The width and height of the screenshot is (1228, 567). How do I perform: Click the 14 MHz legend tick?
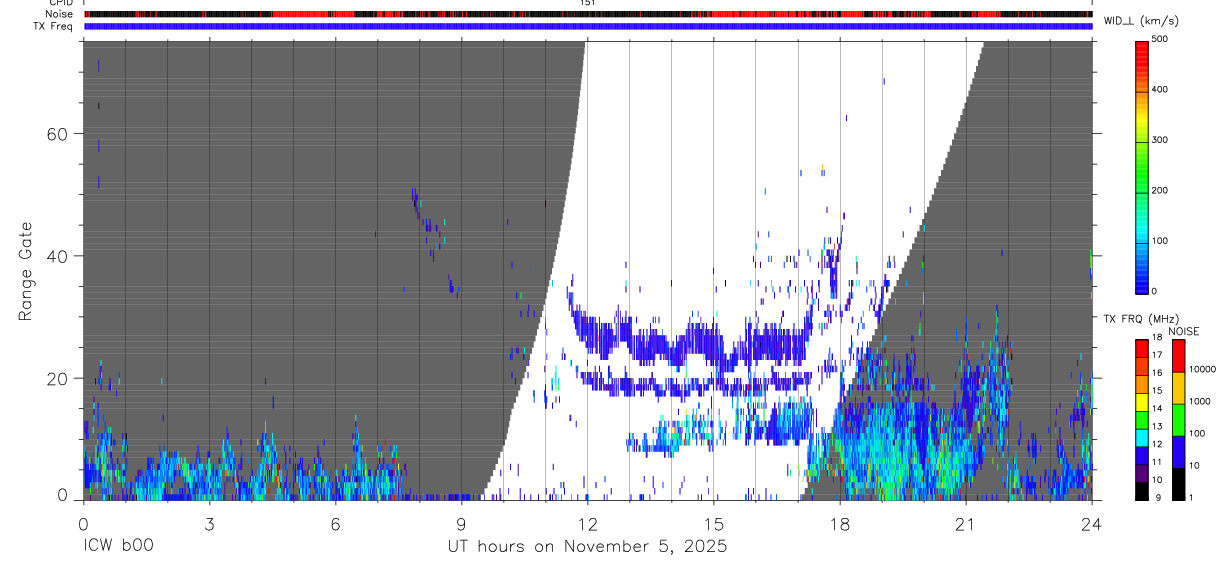click(x=1157, y=409)
